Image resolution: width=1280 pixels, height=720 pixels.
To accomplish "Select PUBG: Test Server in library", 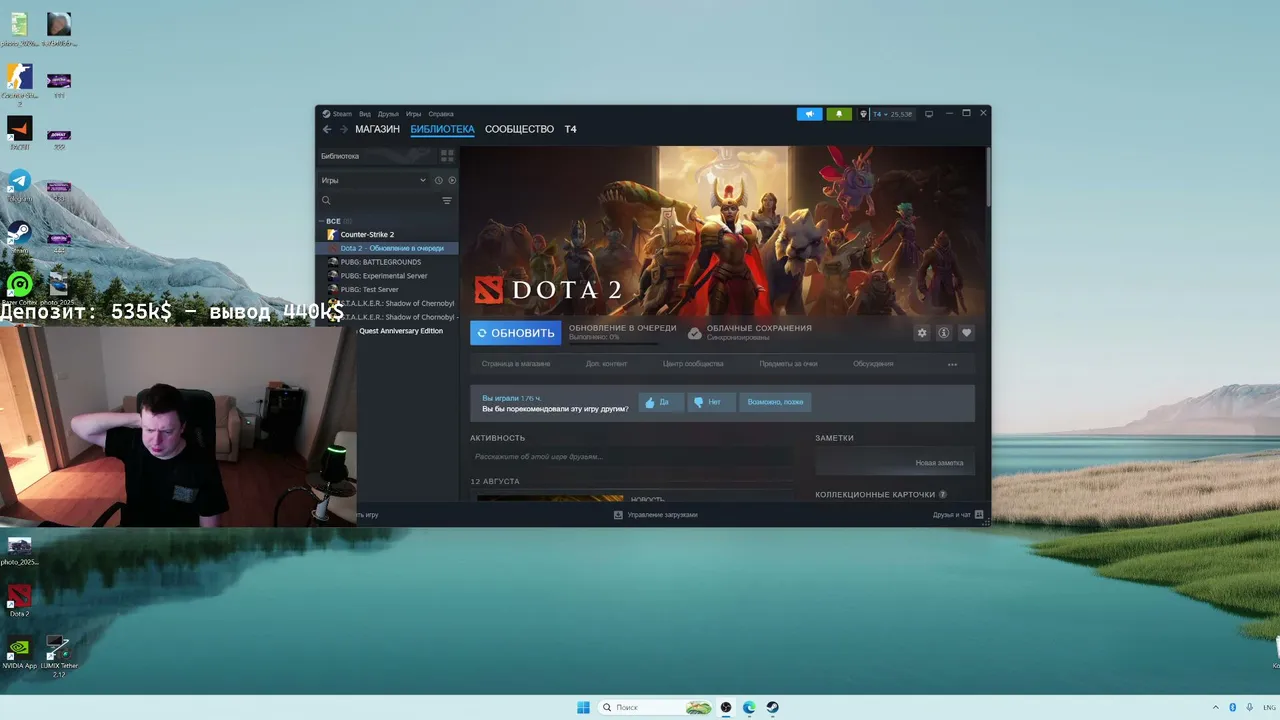I will click(x=387, y=290).
